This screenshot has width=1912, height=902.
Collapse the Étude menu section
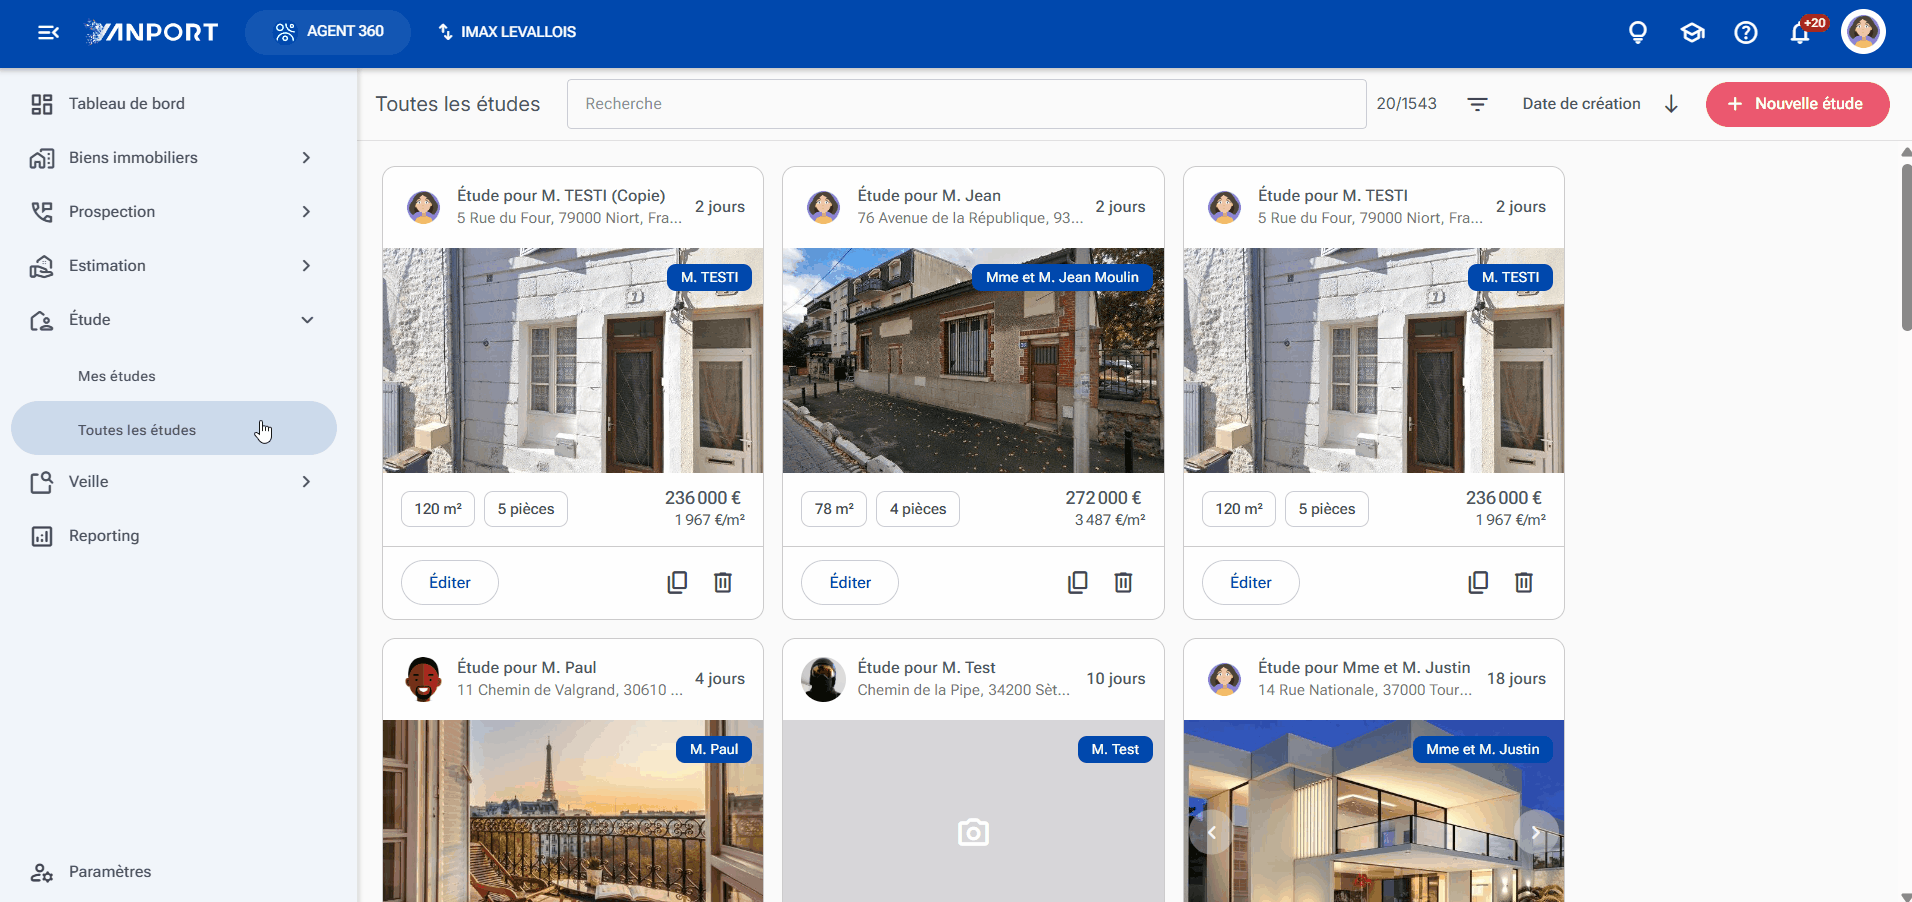pyautogui.click(x=172, y=320)
